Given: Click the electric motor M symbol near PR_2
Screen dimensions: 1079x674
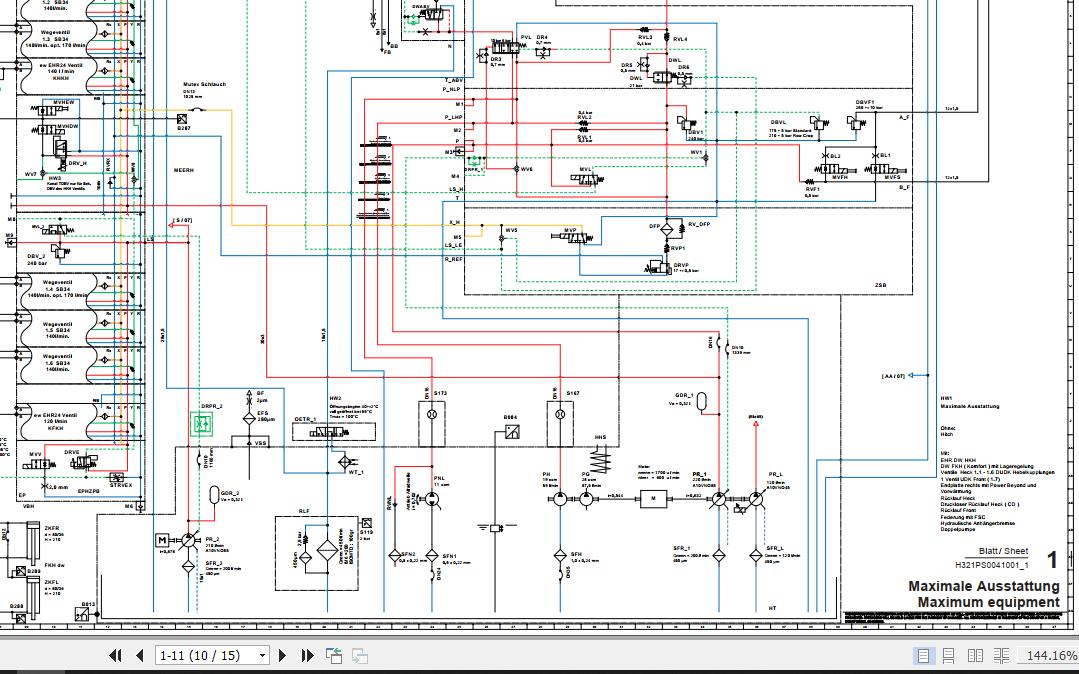Looking at the screenshot, I should pos(162,540).
